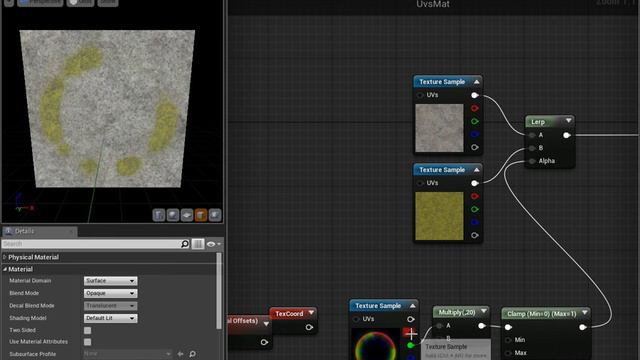The height and width of the screenshot is (360, 640).
Task: Open Decal Blend Mode Translucent dropdown
Action: (x=110, y=306)
